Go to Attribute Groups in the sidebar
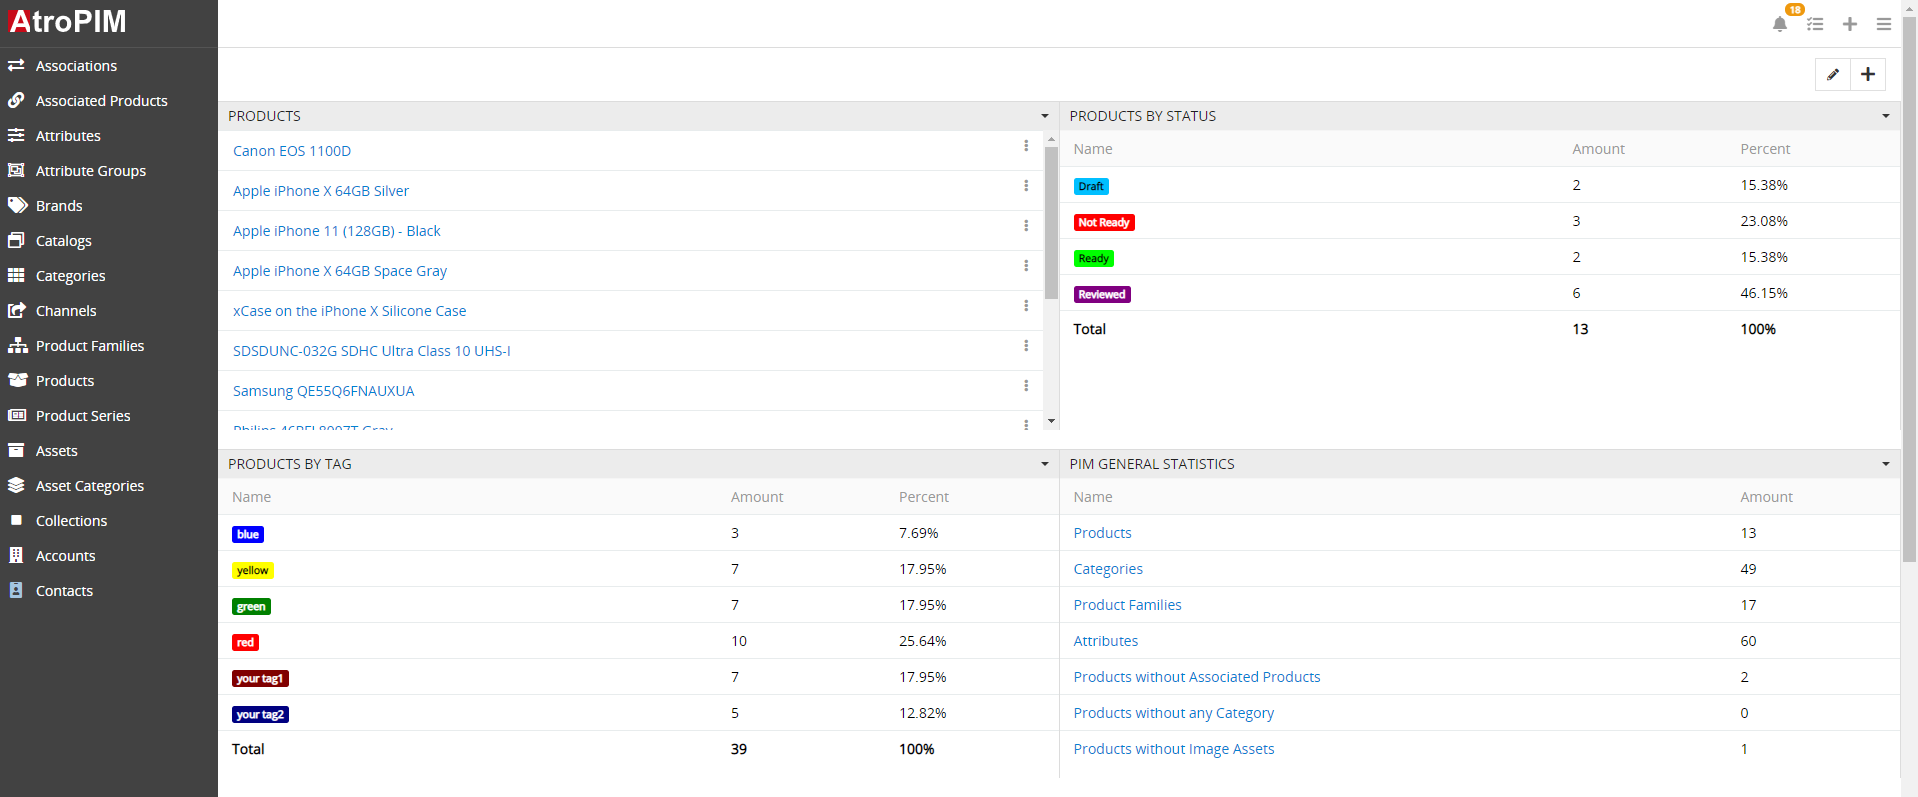Image resolution: width=1918 pixels, height=797 pixels. [90, 171]
